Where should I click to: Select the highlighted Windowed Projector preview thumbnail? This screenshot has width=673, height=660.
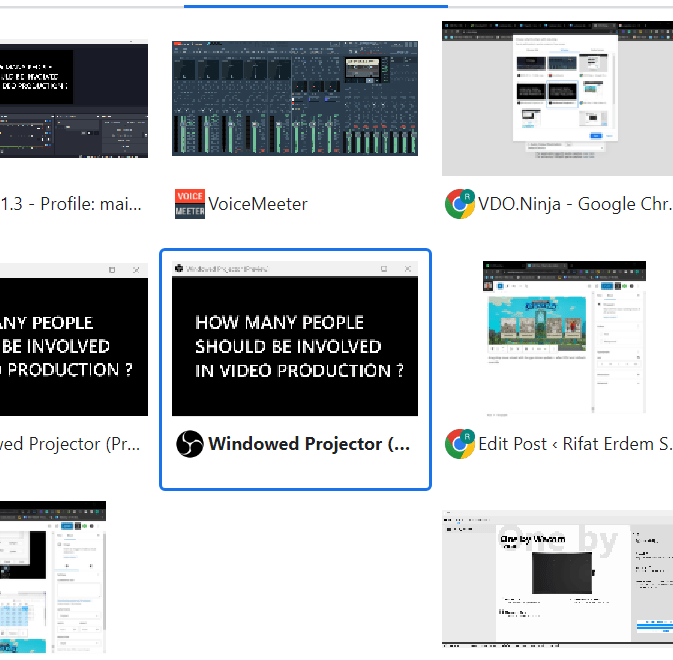click(x=295, y=338)
